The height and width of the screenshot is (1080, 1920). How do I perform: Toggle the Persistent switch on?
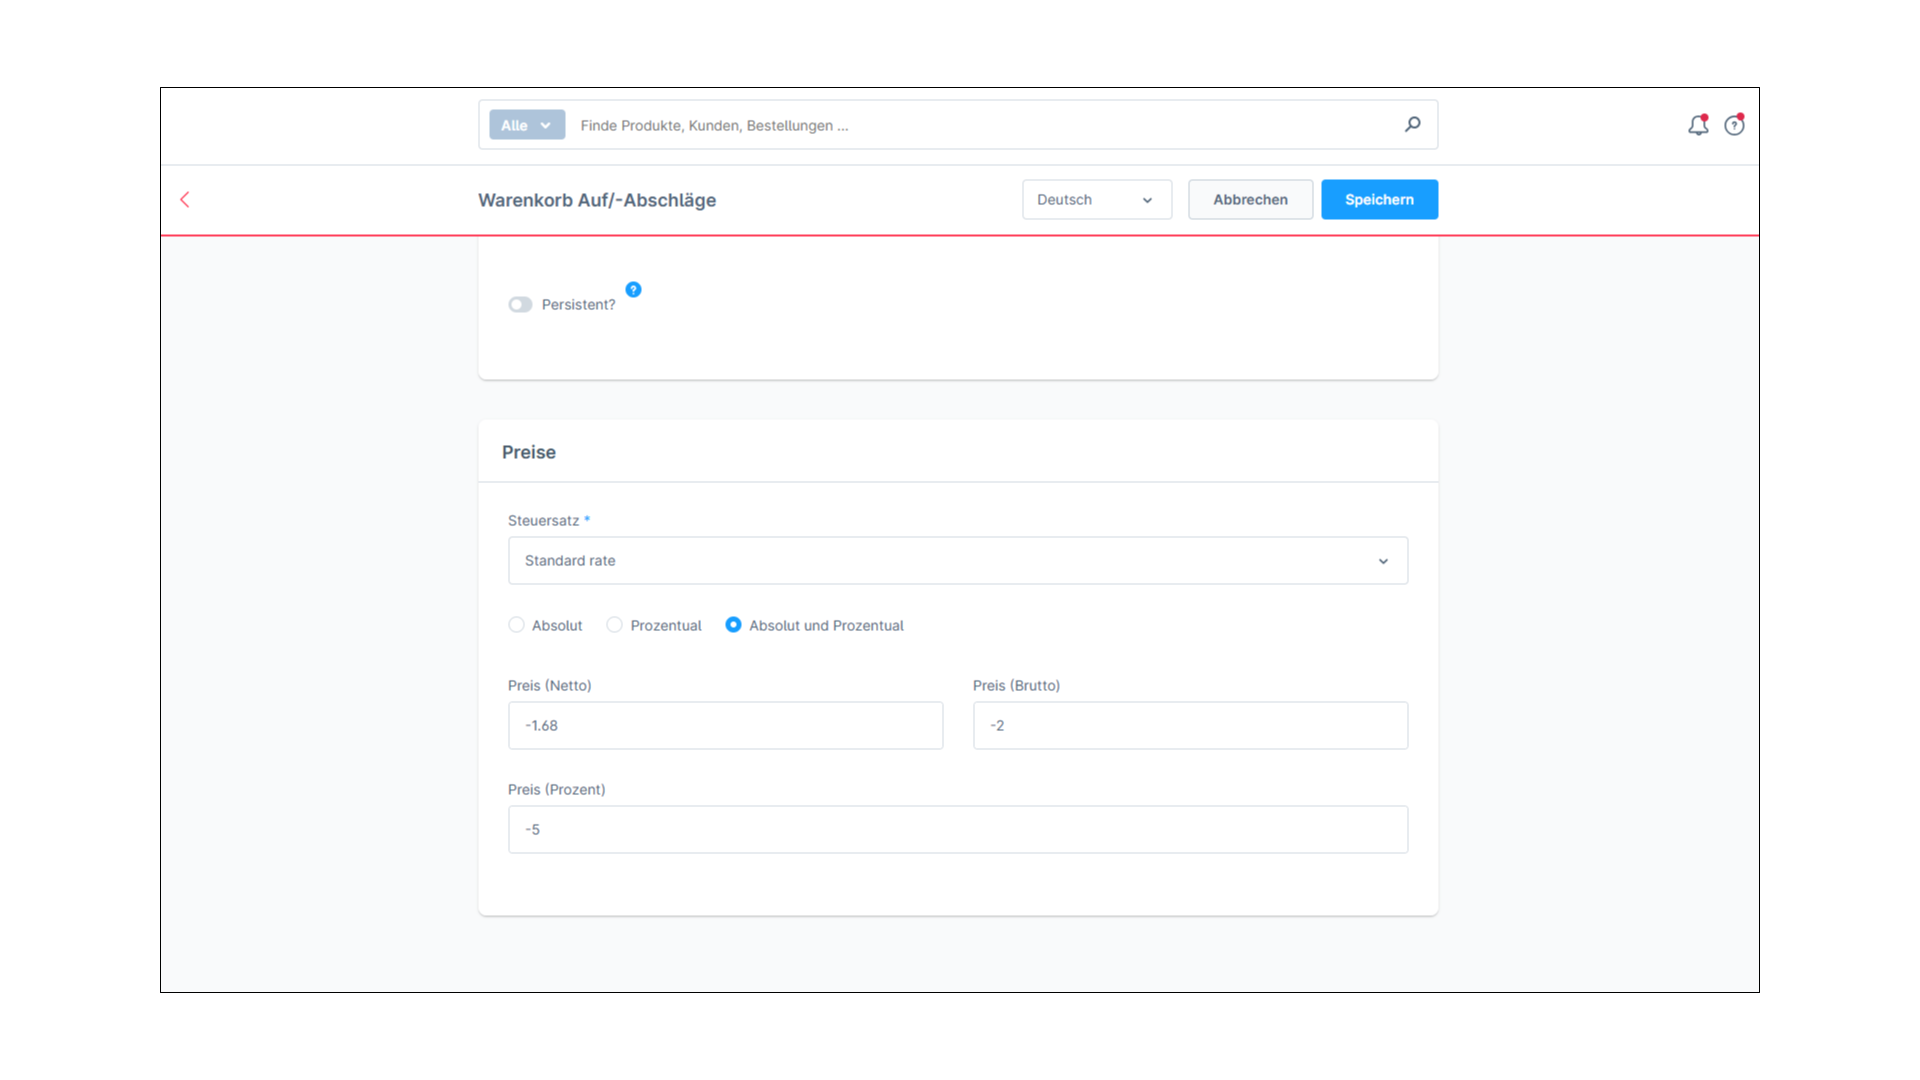pos(520,303)
